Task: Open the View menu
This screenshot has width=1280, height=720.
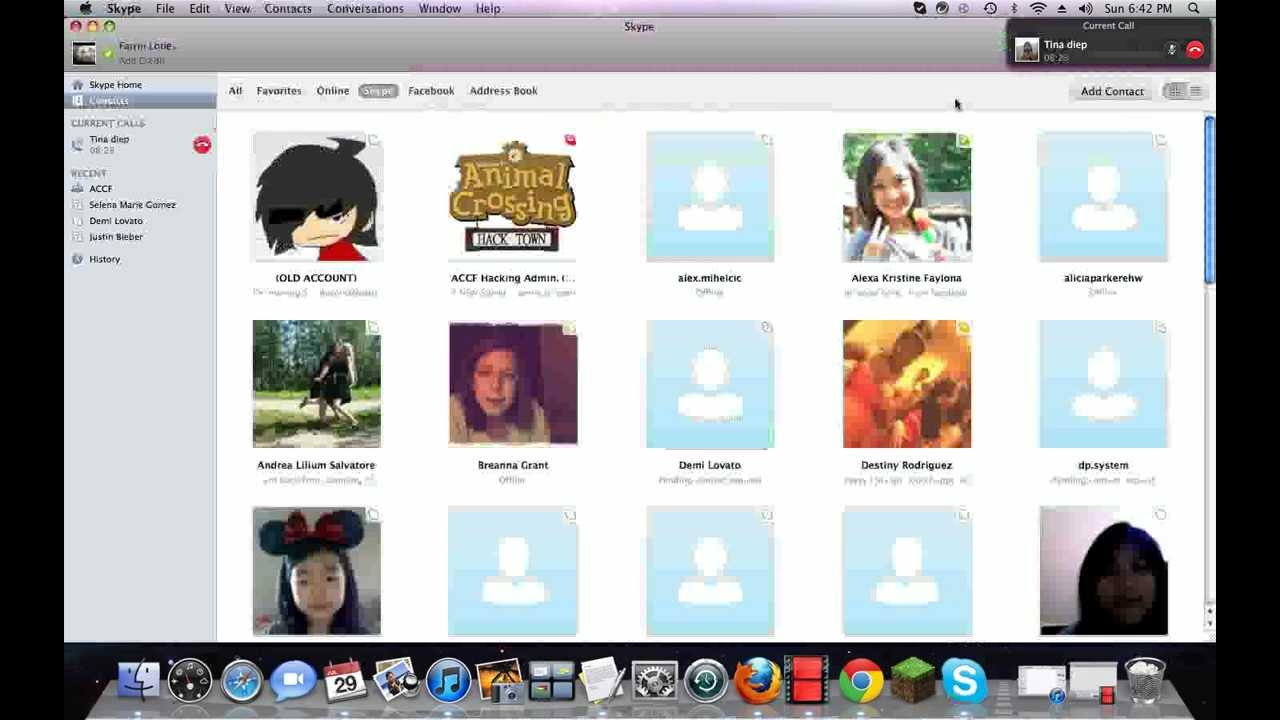Action: click(237, 8)
